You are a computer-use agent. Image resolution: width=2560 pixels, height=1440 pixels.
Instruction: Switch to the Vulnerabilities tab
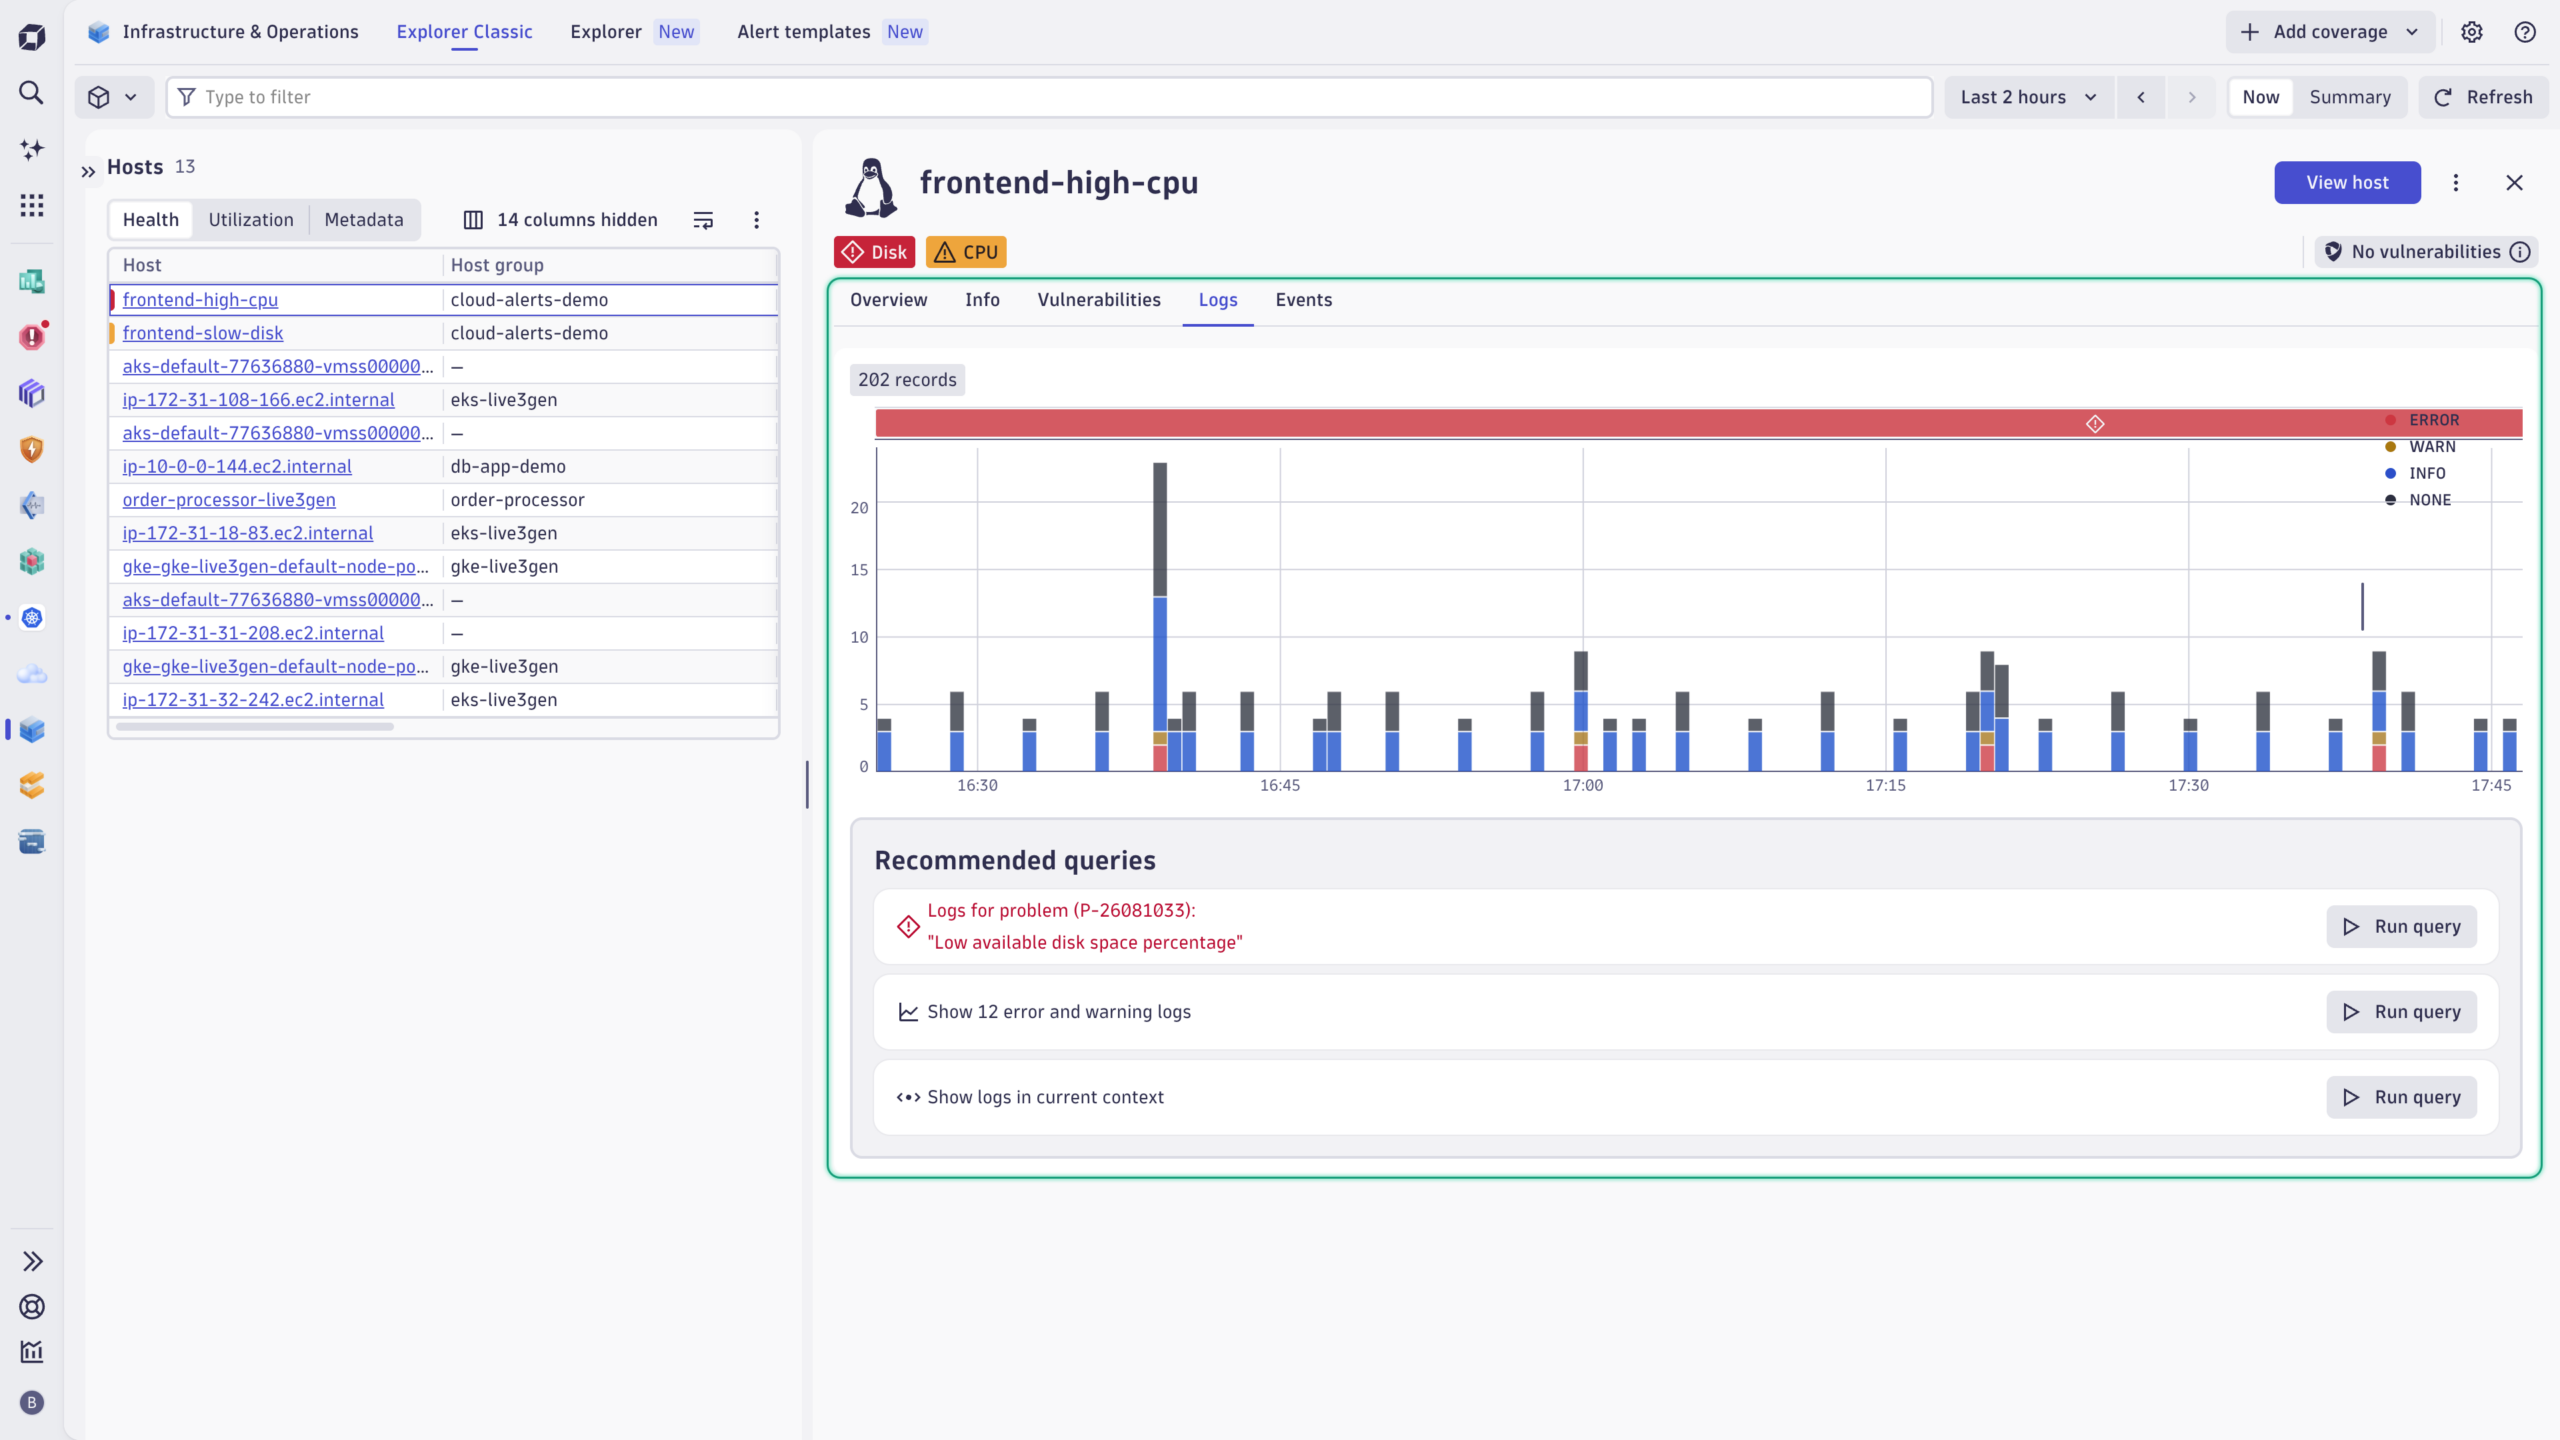(x=1099, y=300)
